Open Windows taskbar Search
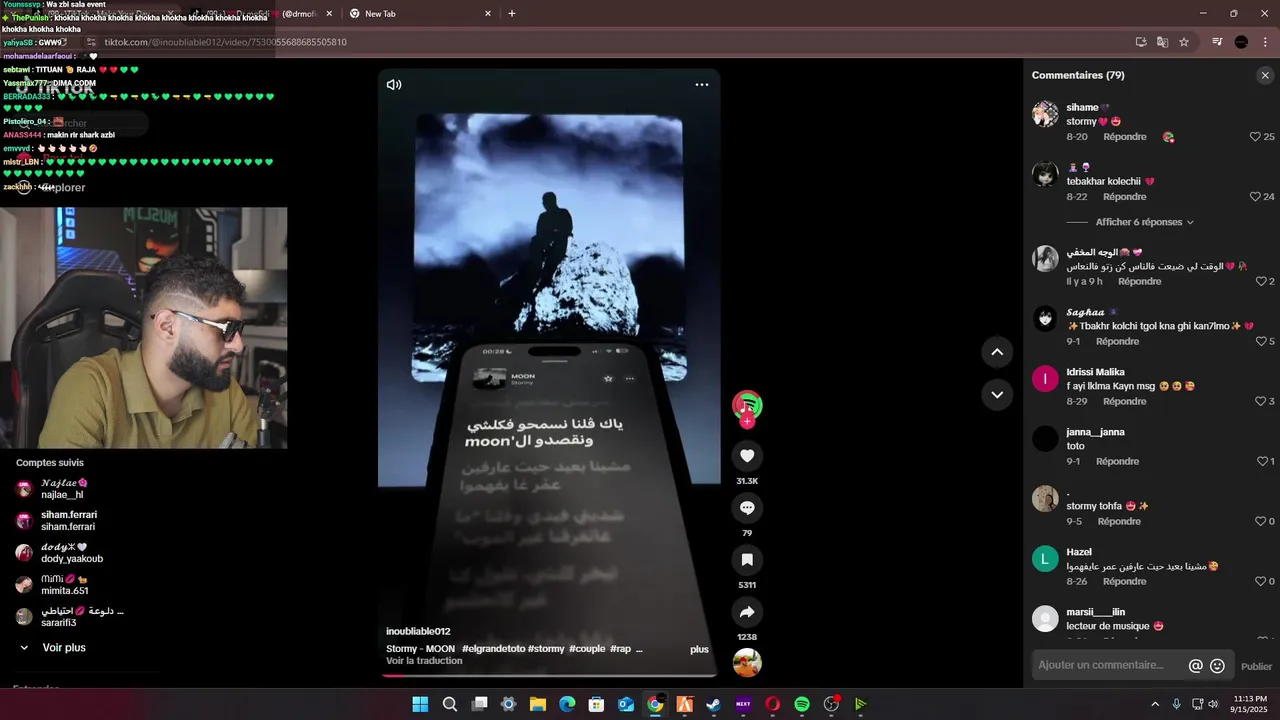Screen dimensions: 1280x720 [450, 704]
